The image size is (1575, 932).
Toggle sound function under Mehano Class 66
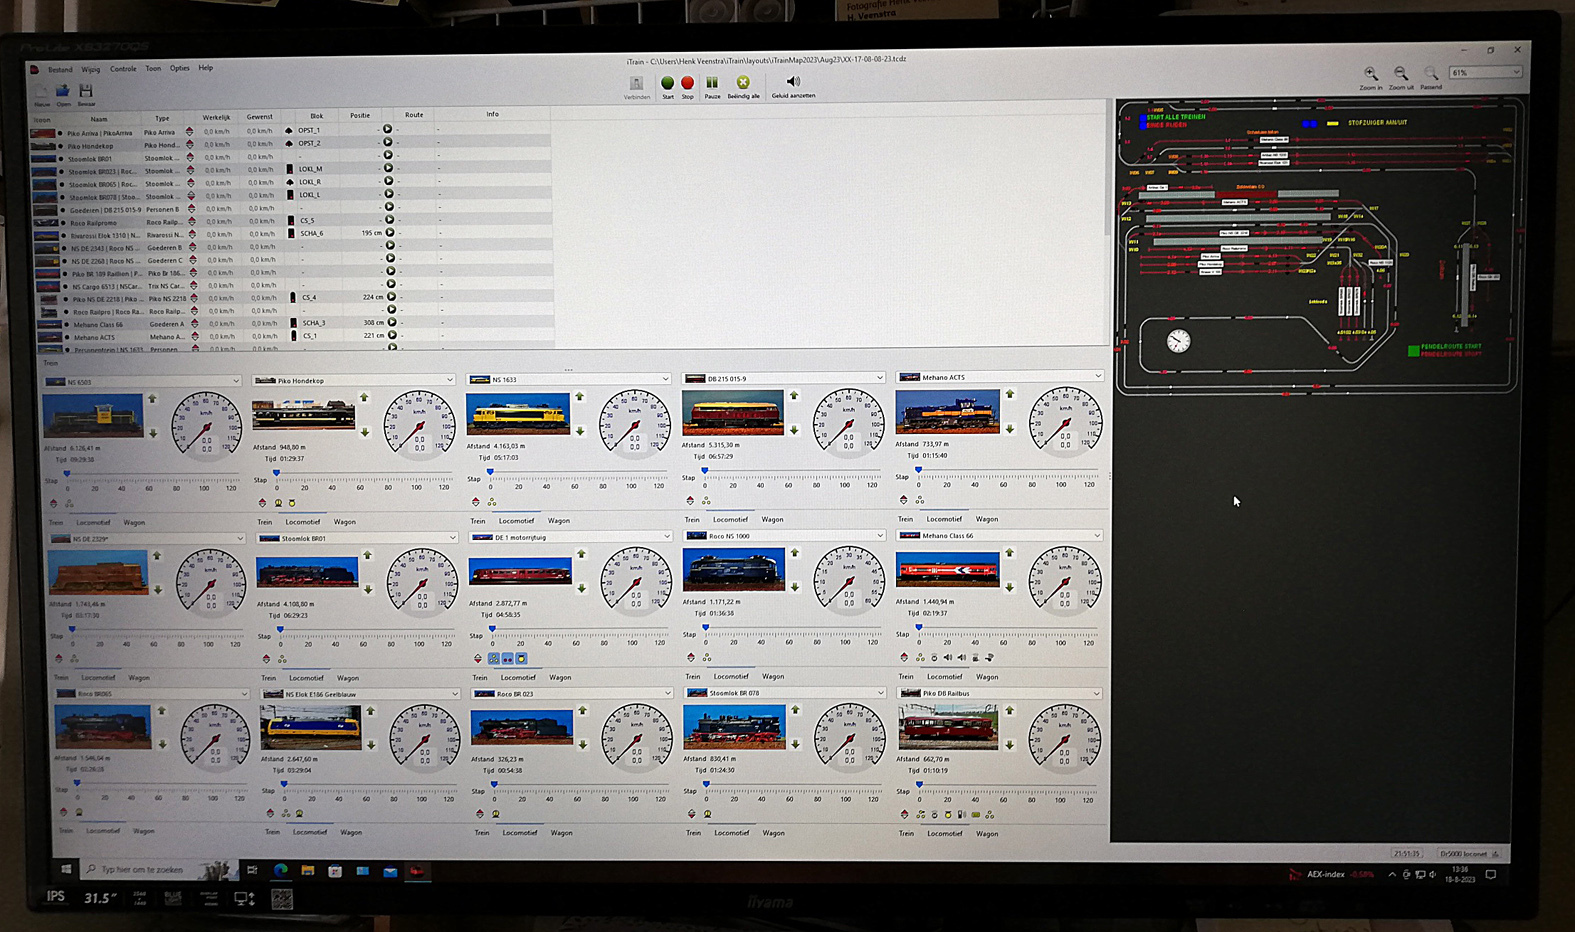click(947, 658)
